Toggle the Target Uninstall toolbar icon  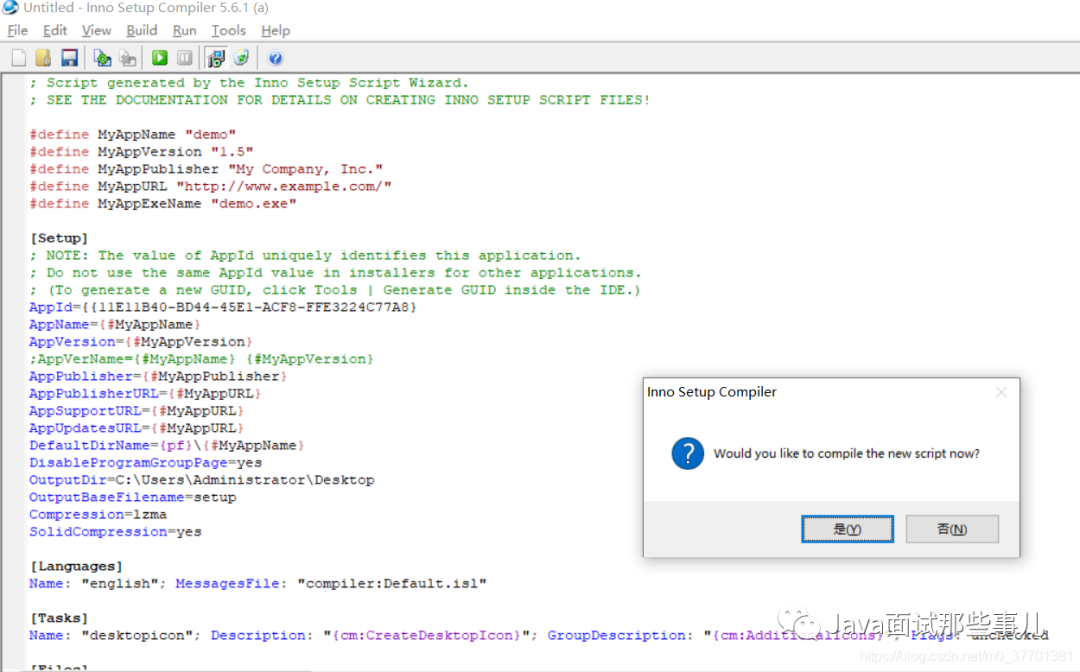(x=242, y=58)
